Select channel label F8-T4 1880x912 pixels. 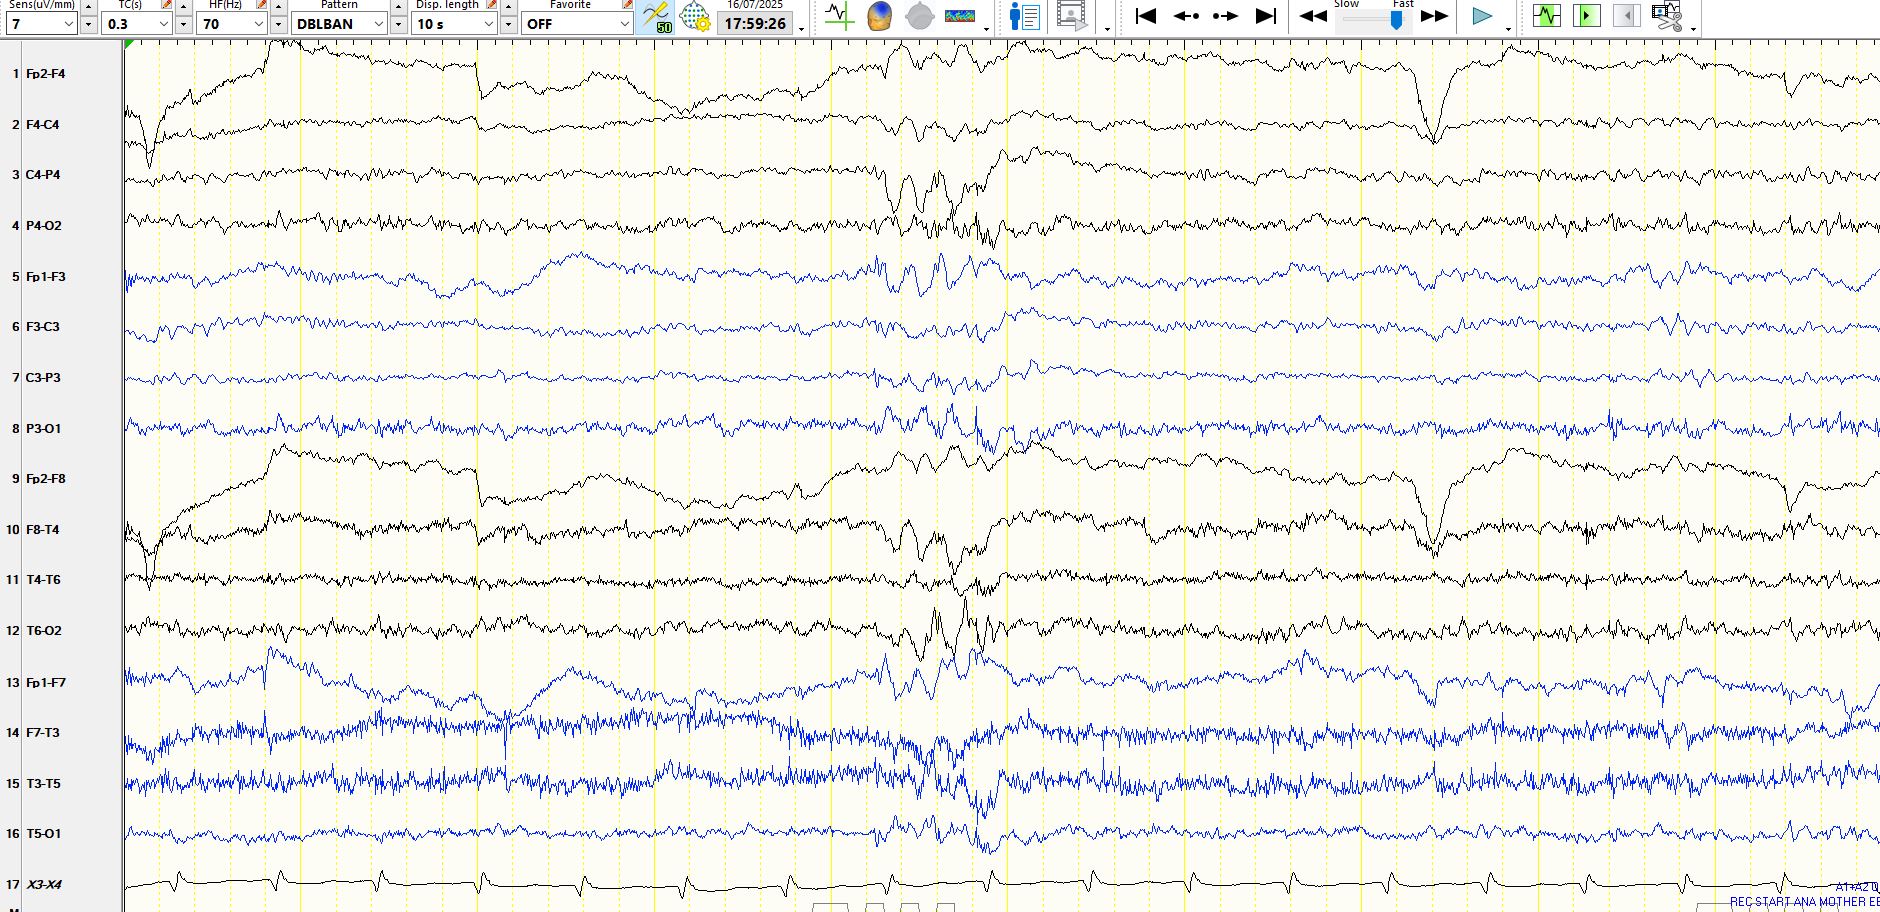43,530
